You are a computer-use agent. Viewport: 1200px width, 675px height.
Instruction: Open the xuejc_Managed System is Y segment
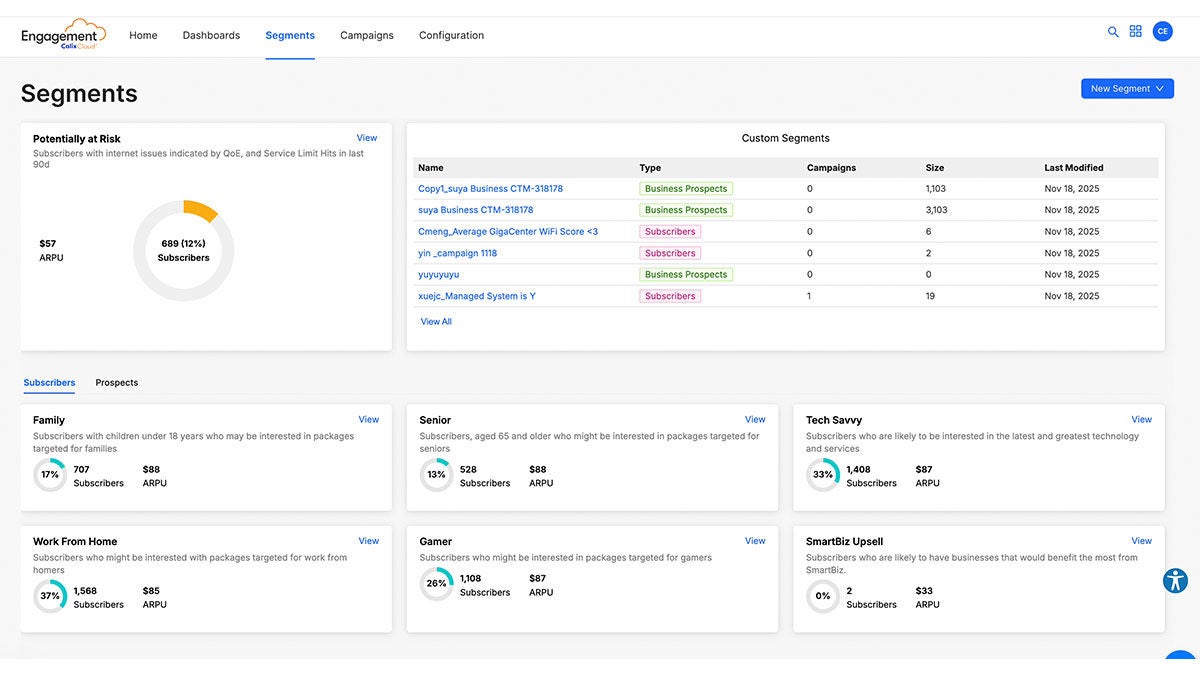[x=477, y=295]
